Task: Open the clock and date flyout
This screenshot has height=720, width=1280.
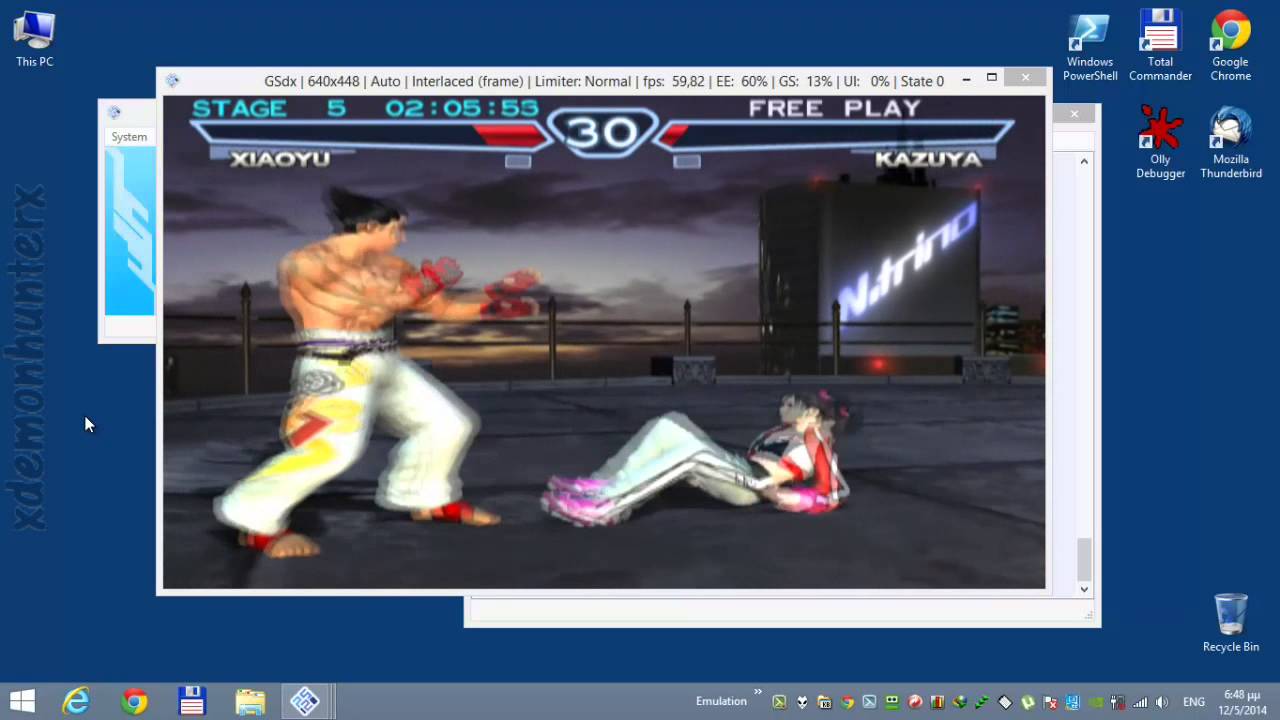Action: point(1241,702)
